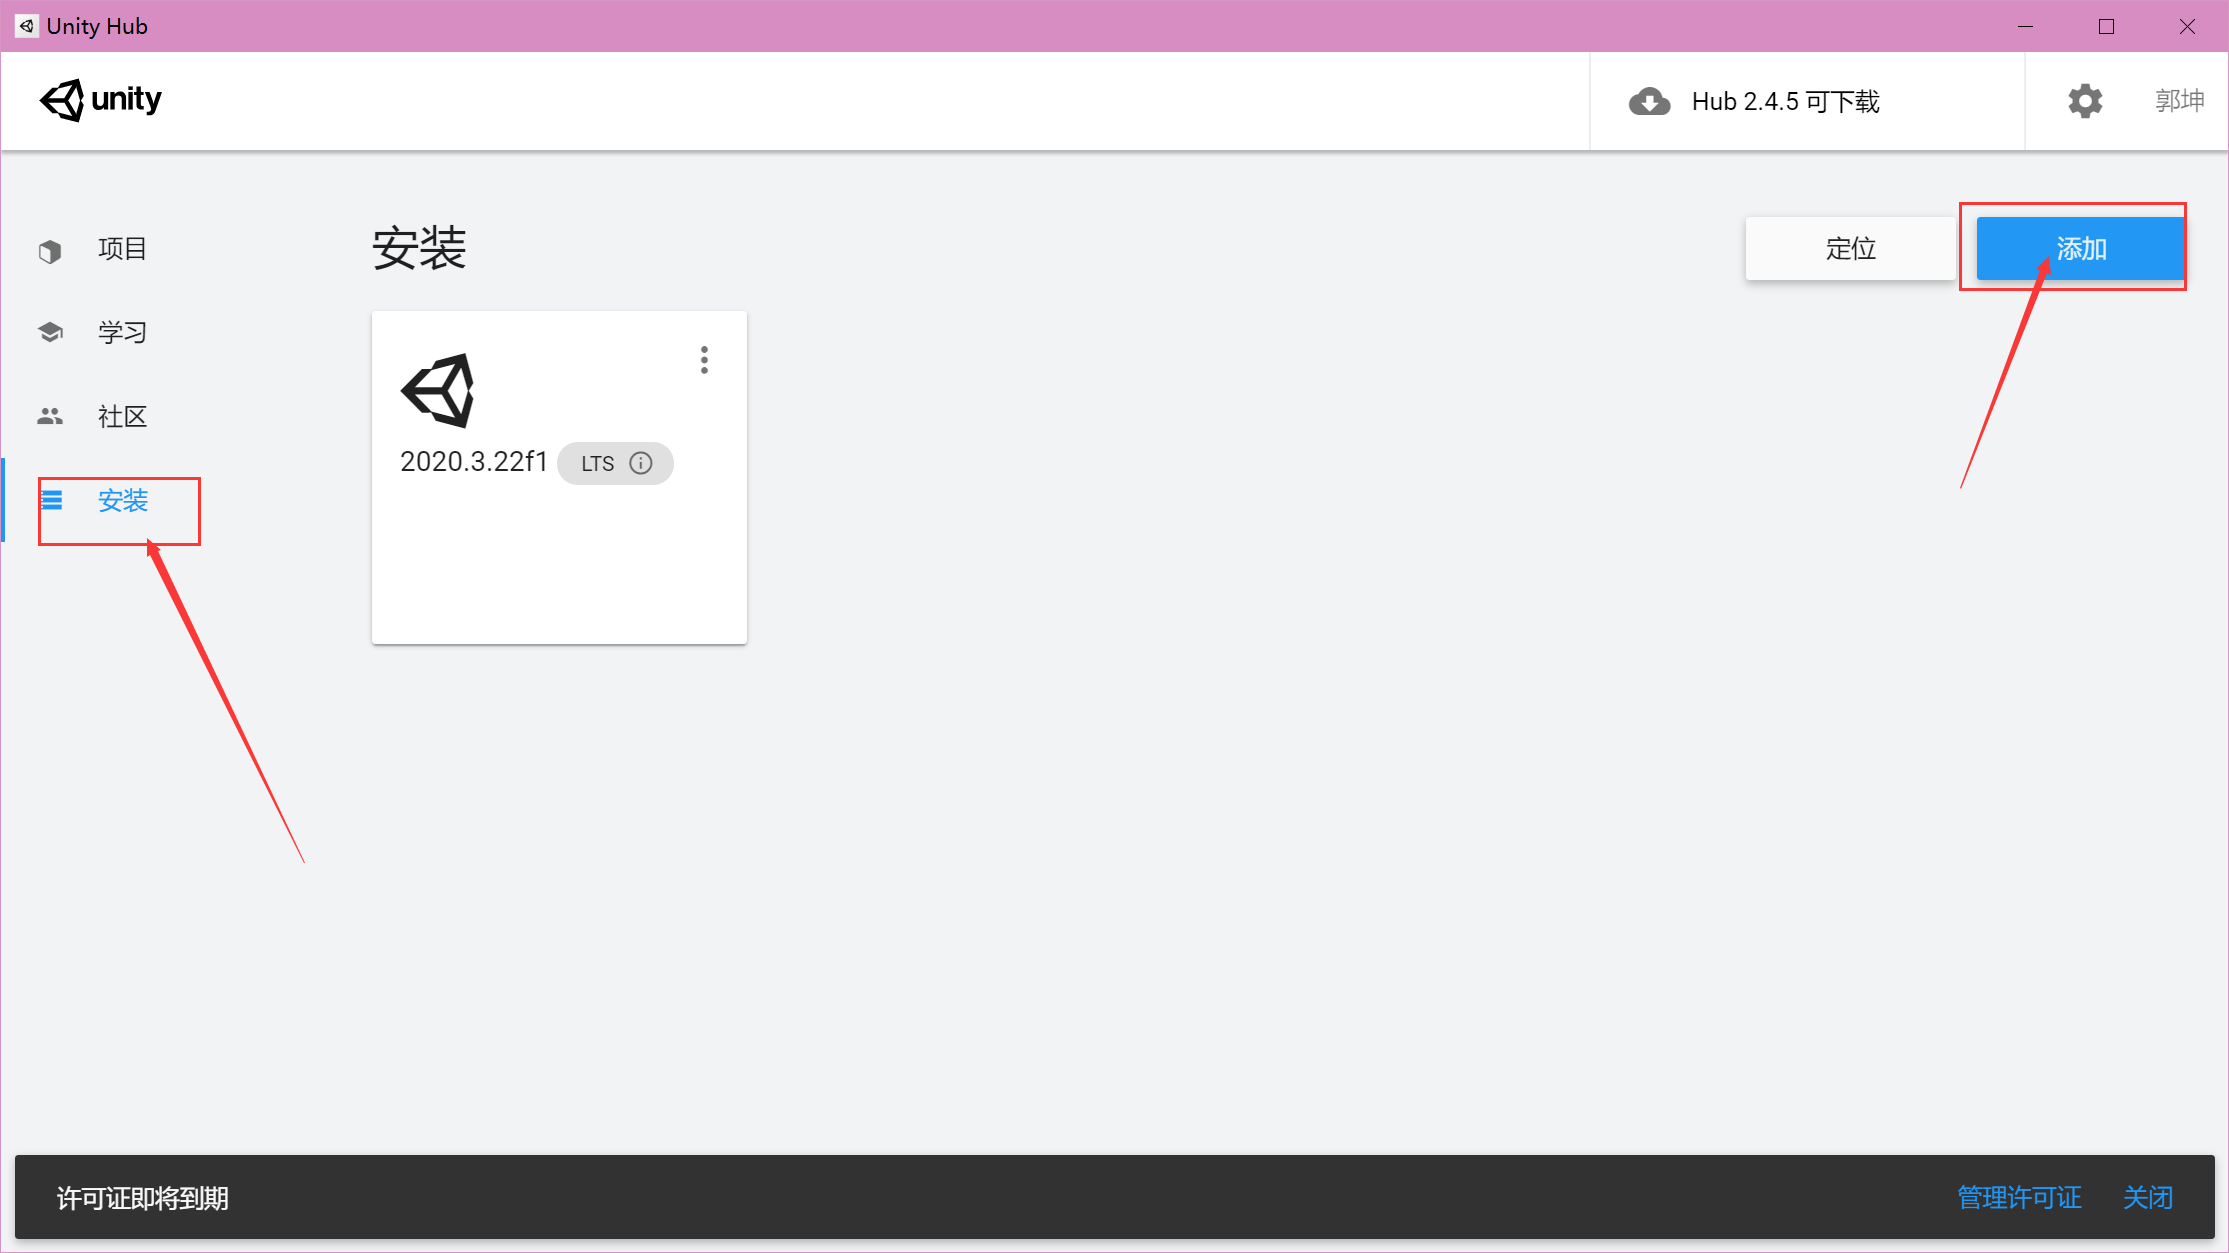Click the Unity logo in the header
Viewport: 2229px width, 1253px height.
(x=100, y=100)
